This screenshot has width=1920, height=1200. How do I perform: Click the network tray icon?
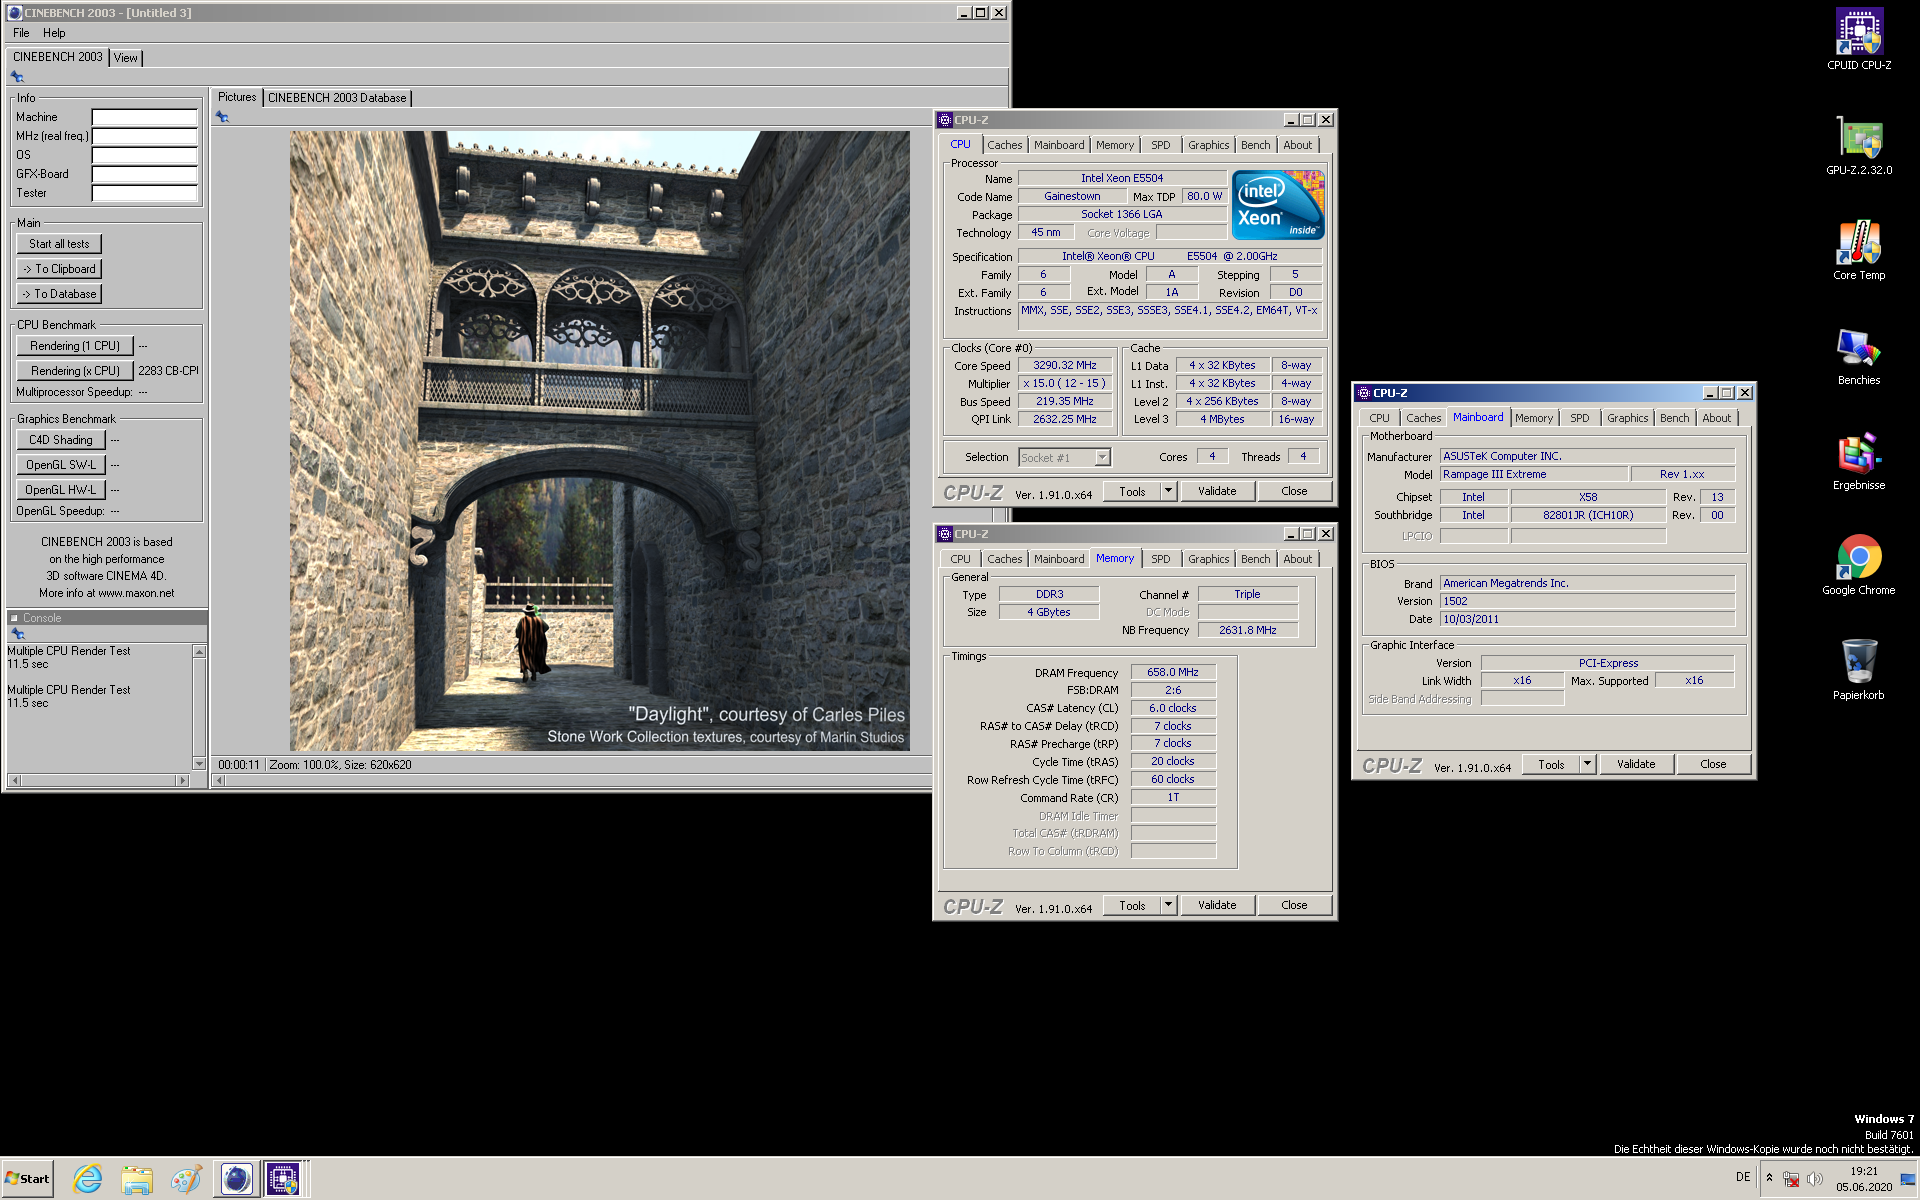(x=1791, y=1179)
